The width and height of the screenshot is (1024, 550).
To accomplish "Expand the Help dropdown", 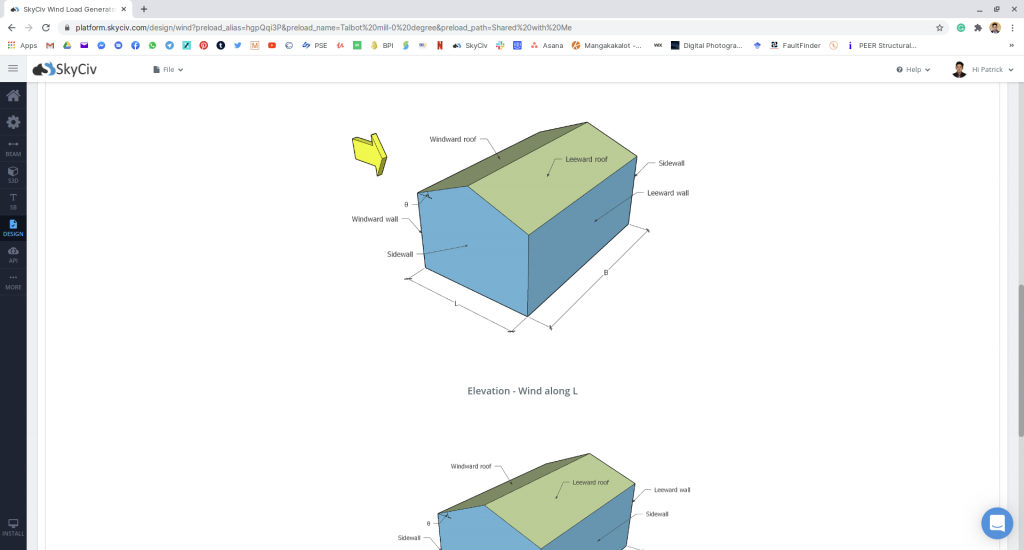I will coord(913,70).
